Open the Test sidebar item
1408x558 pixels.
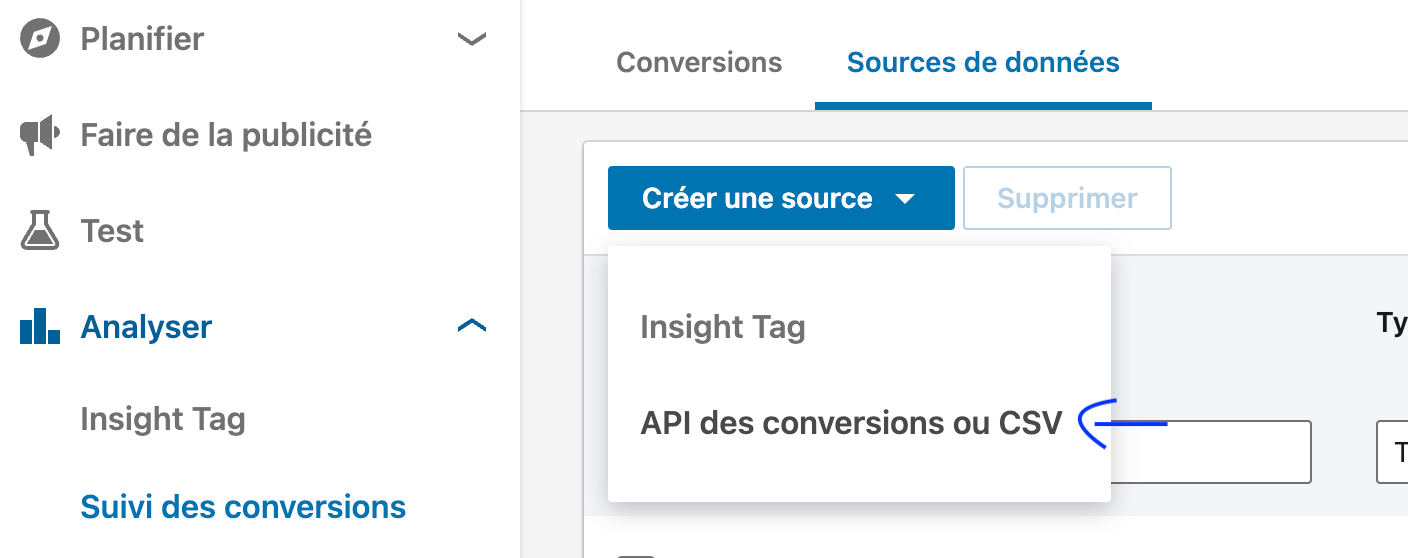[x=112, y=231]
